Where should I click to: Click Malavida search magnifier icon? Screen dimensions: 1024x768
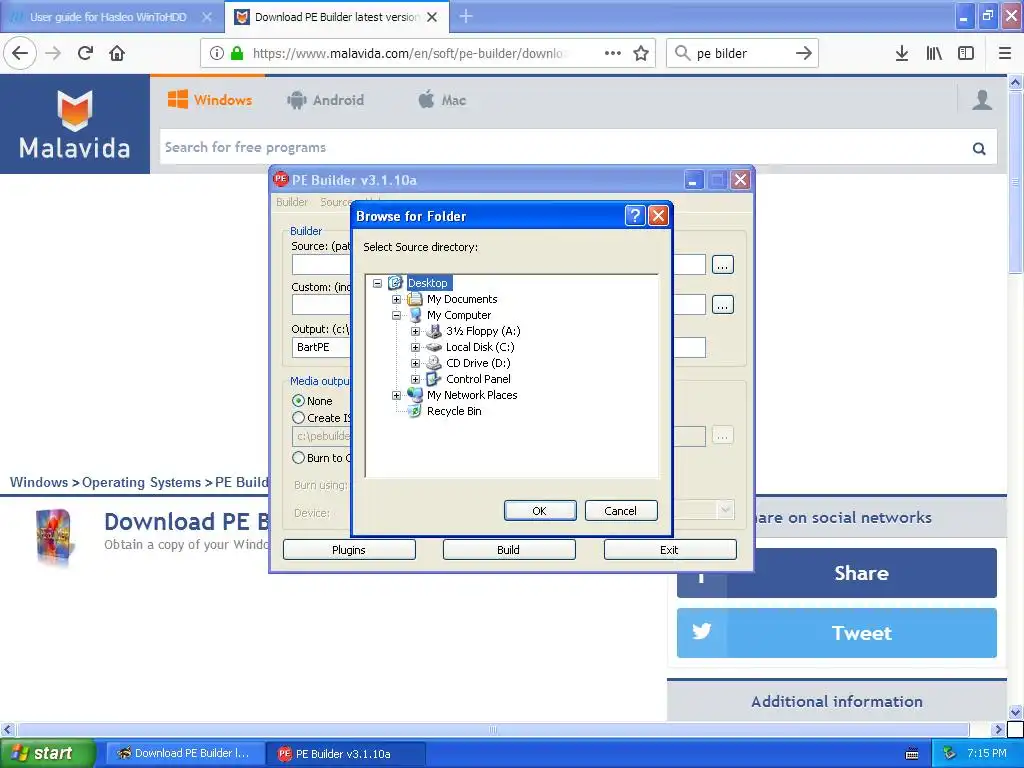coord(979,148)
